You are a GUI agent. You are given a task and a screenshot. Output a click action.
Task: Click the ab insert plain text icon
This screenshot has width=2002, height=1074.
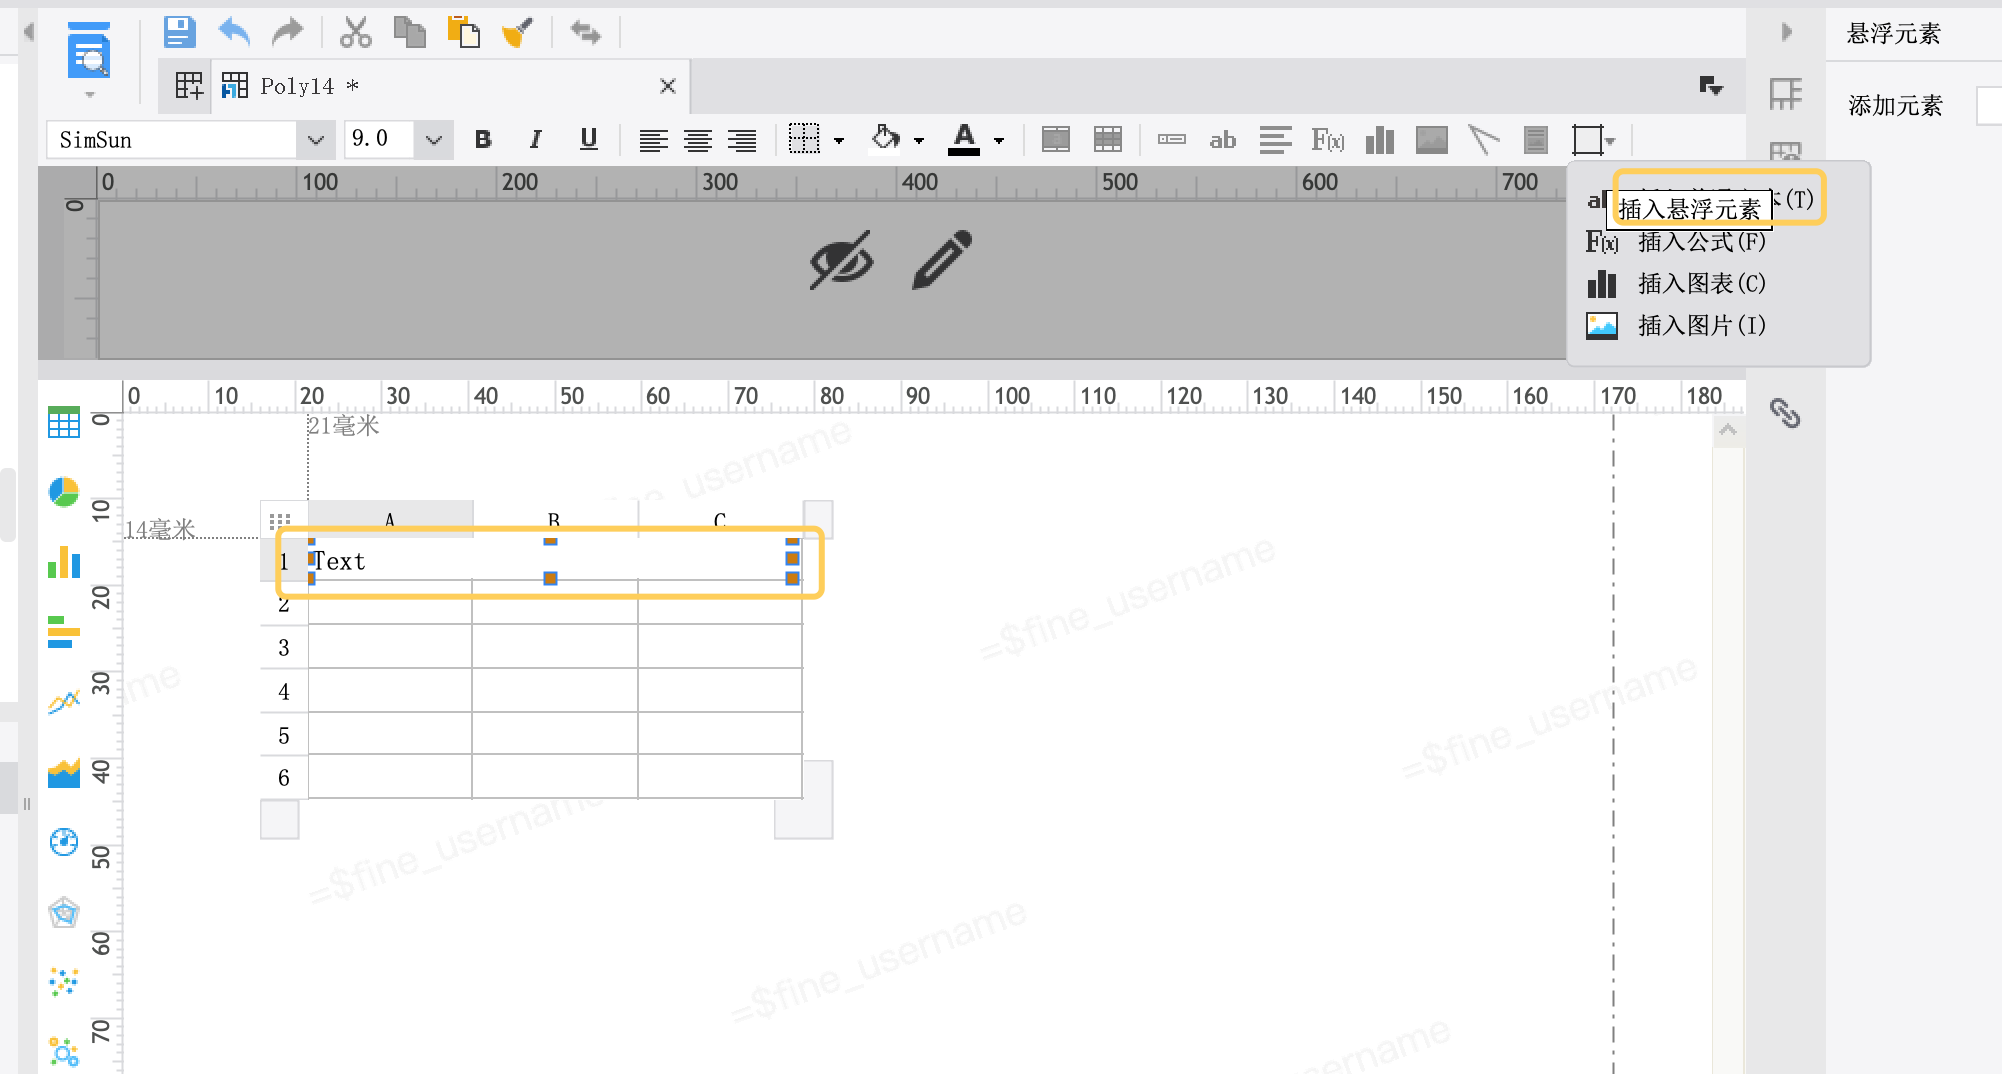click(1223, 140)
